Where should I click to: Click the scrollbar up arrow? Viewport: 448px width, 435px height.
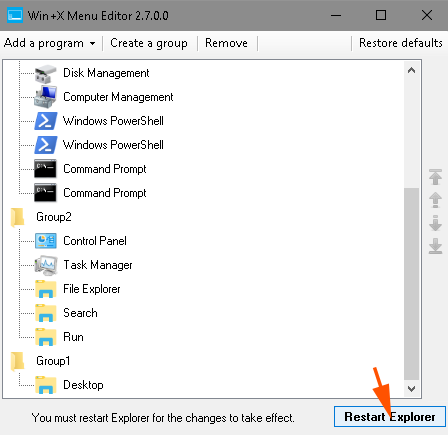pyautogui.click(x=412, y=70)
